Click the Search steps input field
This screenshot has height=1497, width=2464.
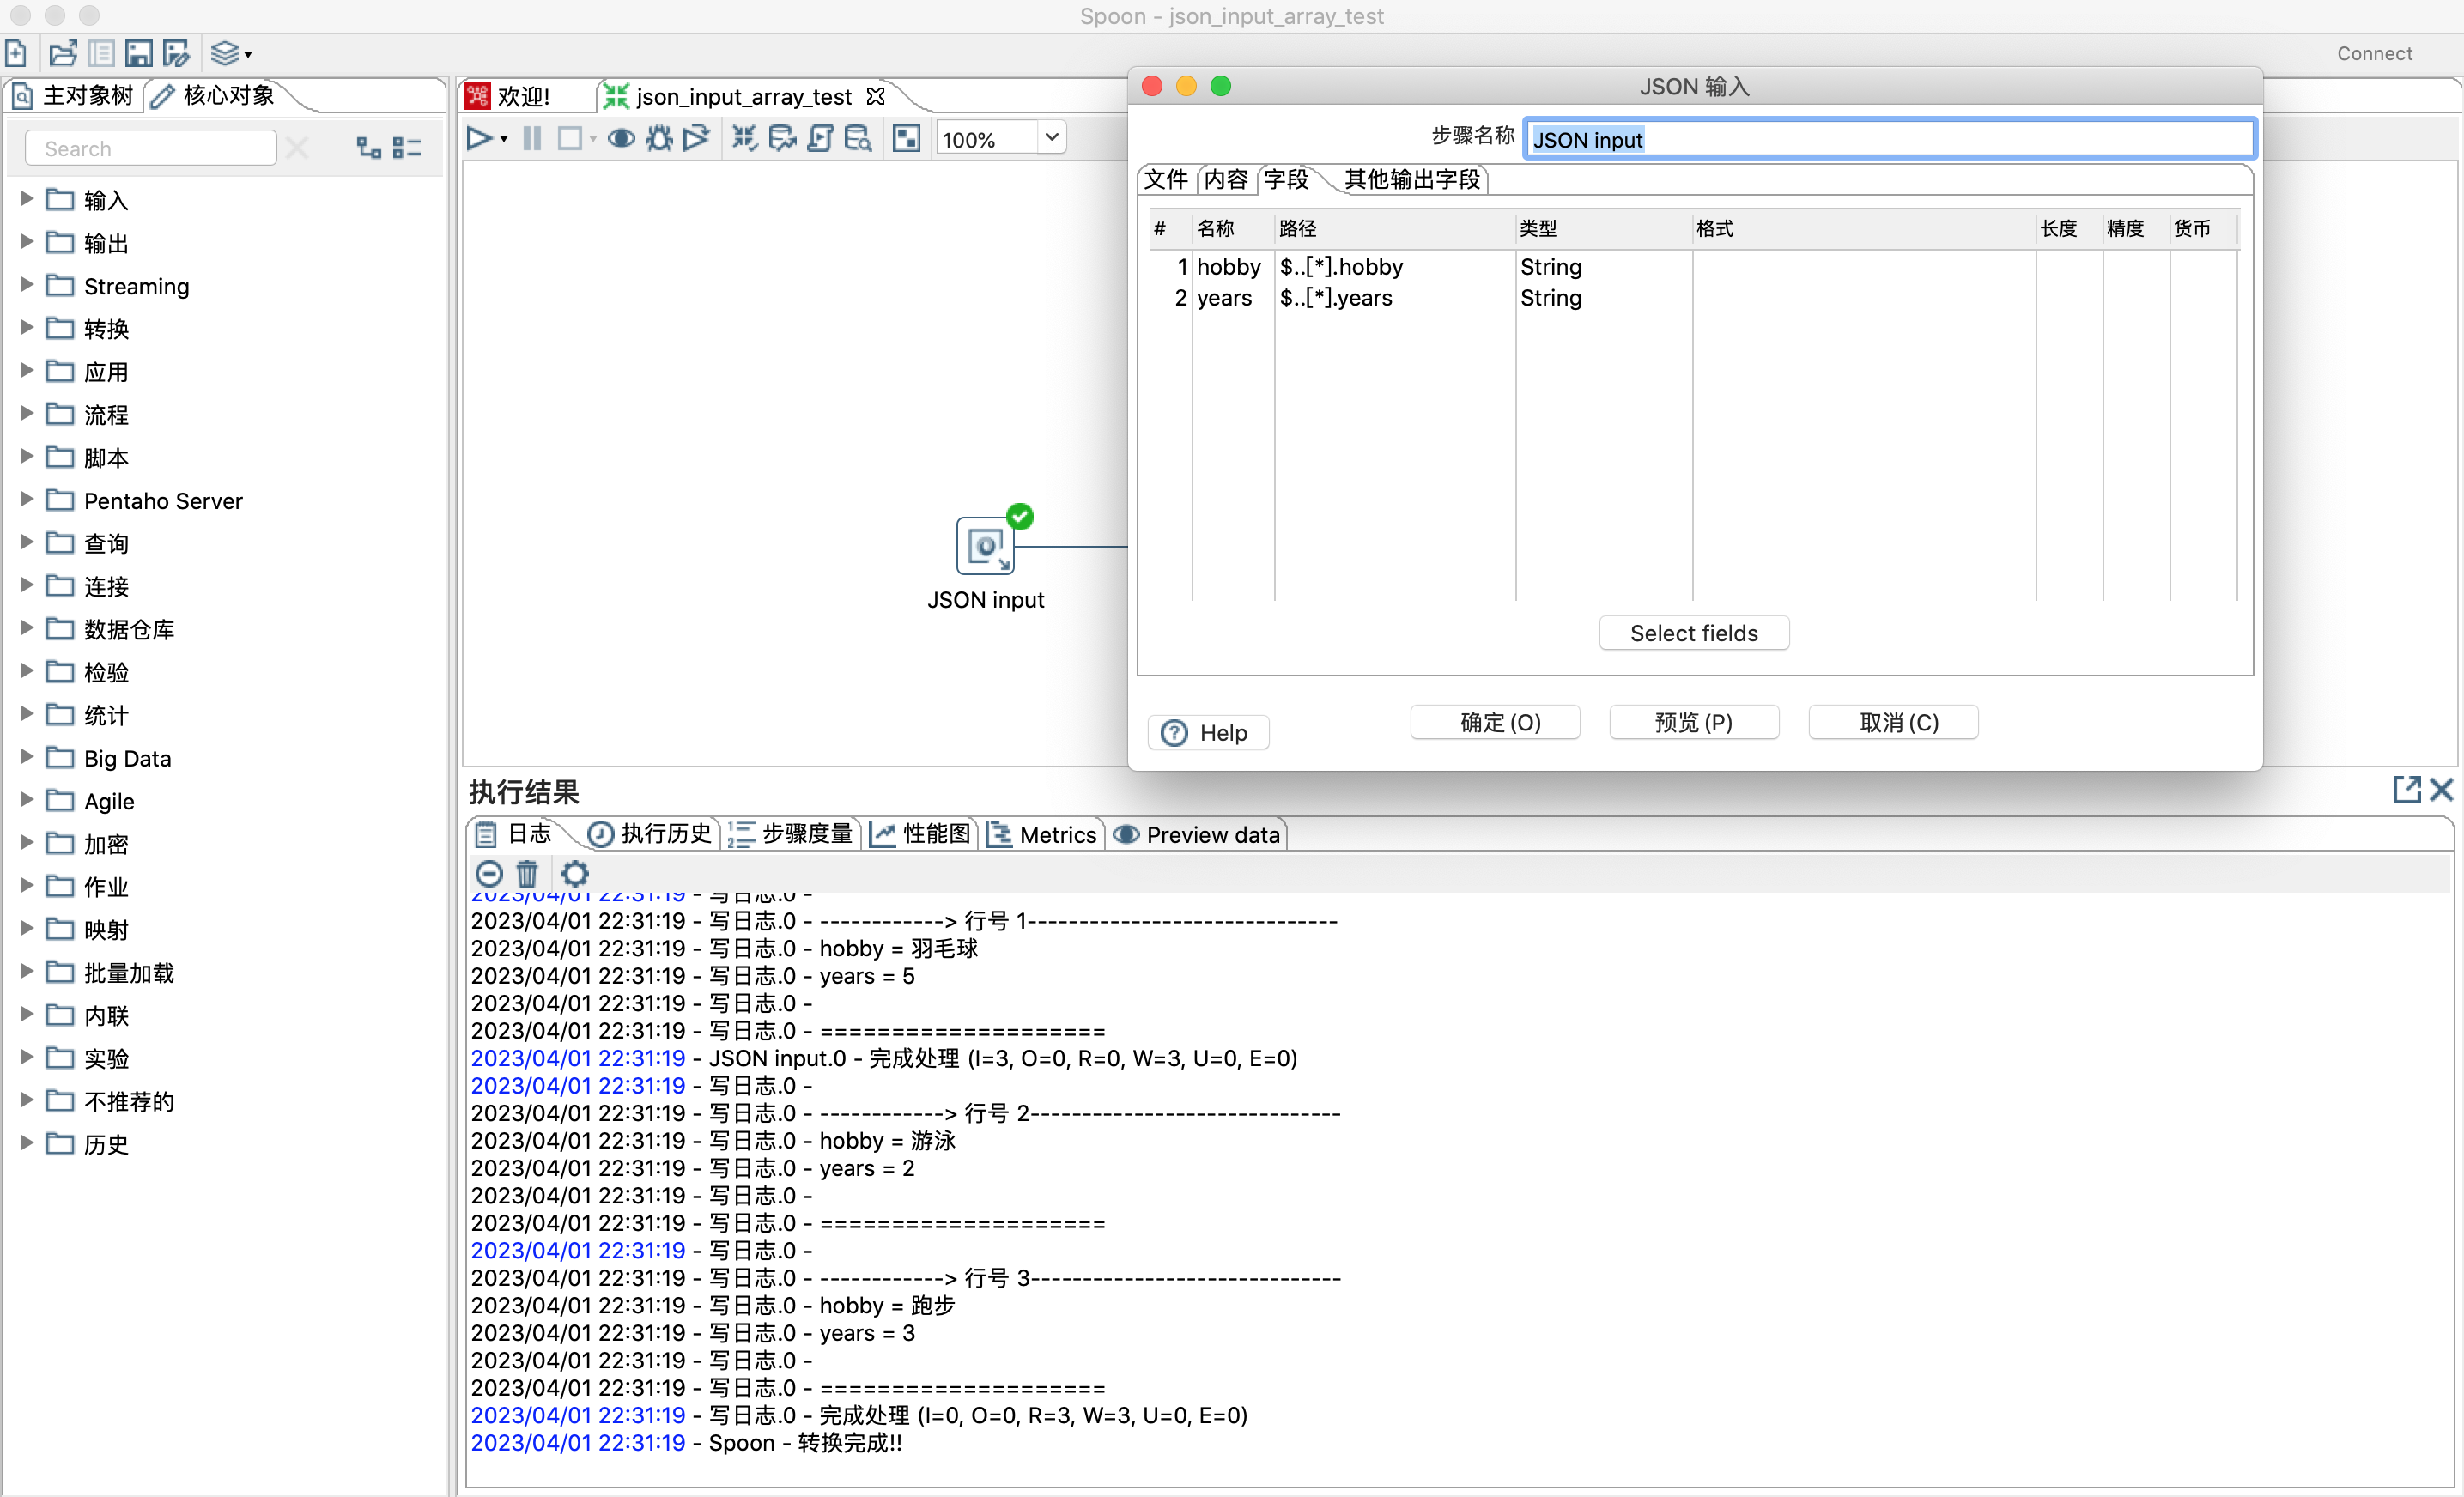[x=150, y=149]
